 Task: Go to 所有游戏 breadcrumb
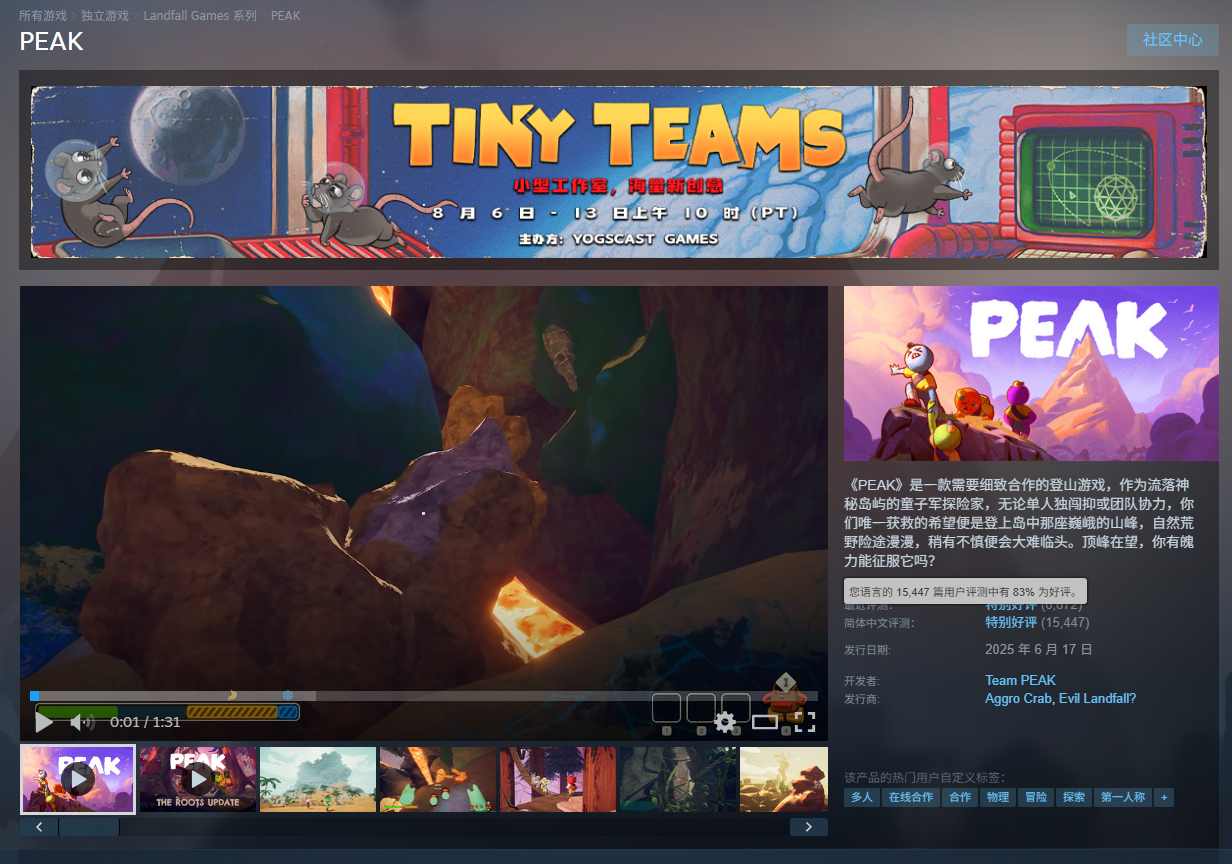pyautogui.click(x=43, y=16)
